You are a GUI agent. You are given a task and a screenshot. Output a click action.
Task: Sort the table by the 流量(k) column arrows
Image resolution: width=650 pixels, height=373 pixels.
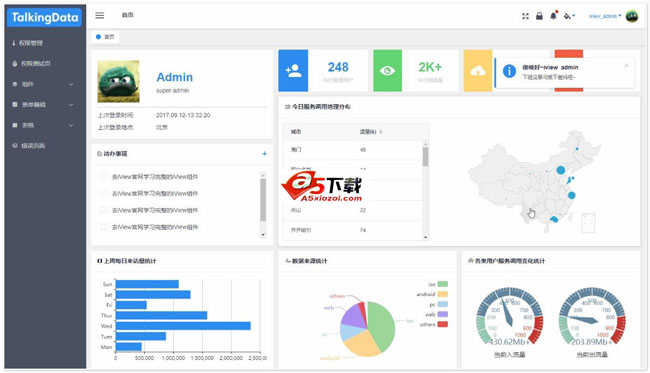(x=381, y=132)
